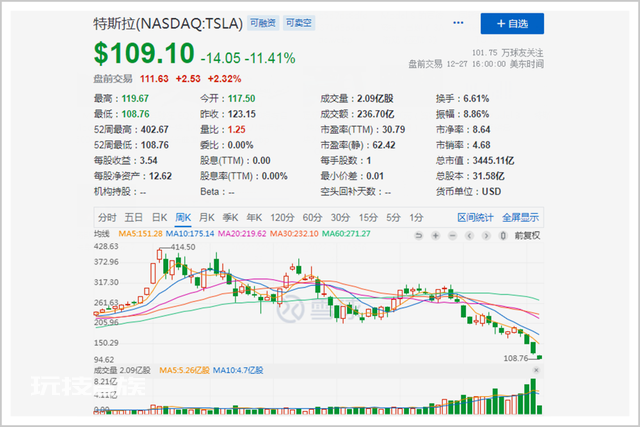
Task: Add TSLA to watchlist with 自选 button
Action: coord(512,24)
